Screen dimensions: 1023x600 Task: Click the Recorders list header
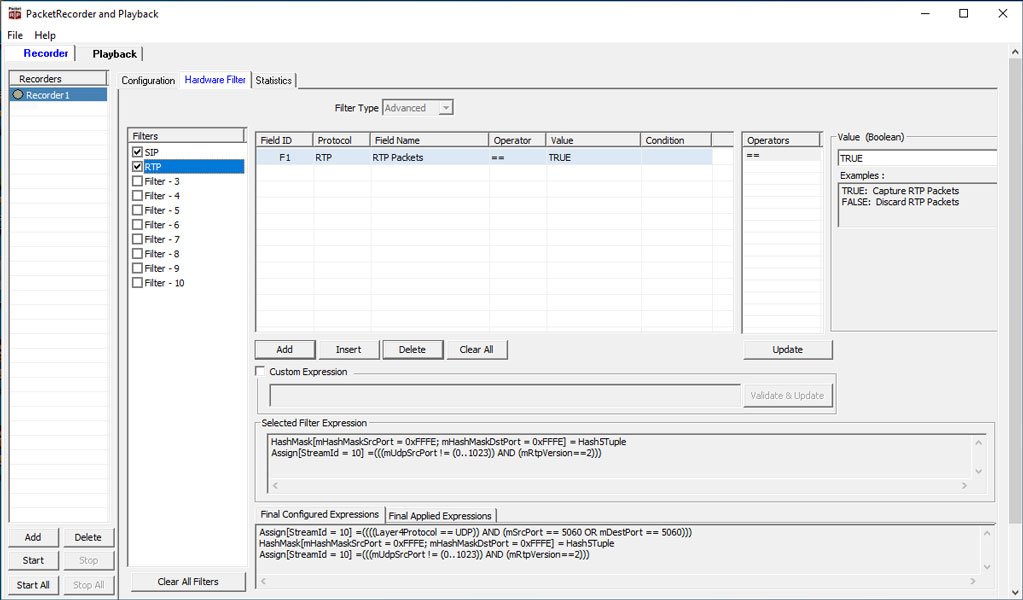click(59, 78)
